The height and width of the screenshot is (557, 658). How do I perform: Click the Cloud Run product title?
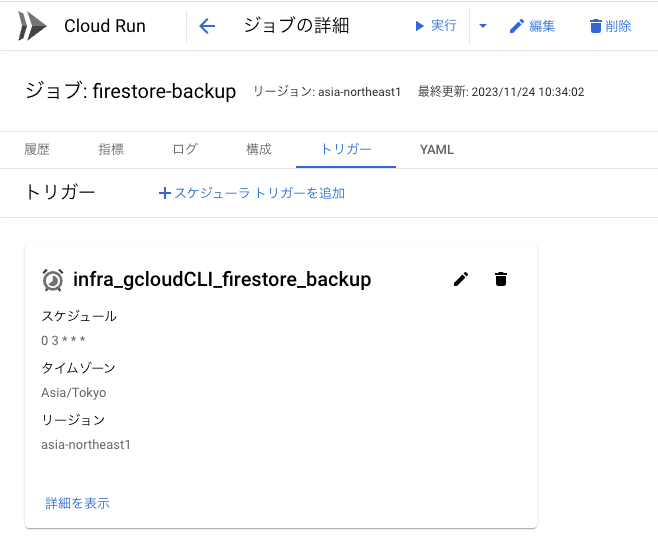105,26
